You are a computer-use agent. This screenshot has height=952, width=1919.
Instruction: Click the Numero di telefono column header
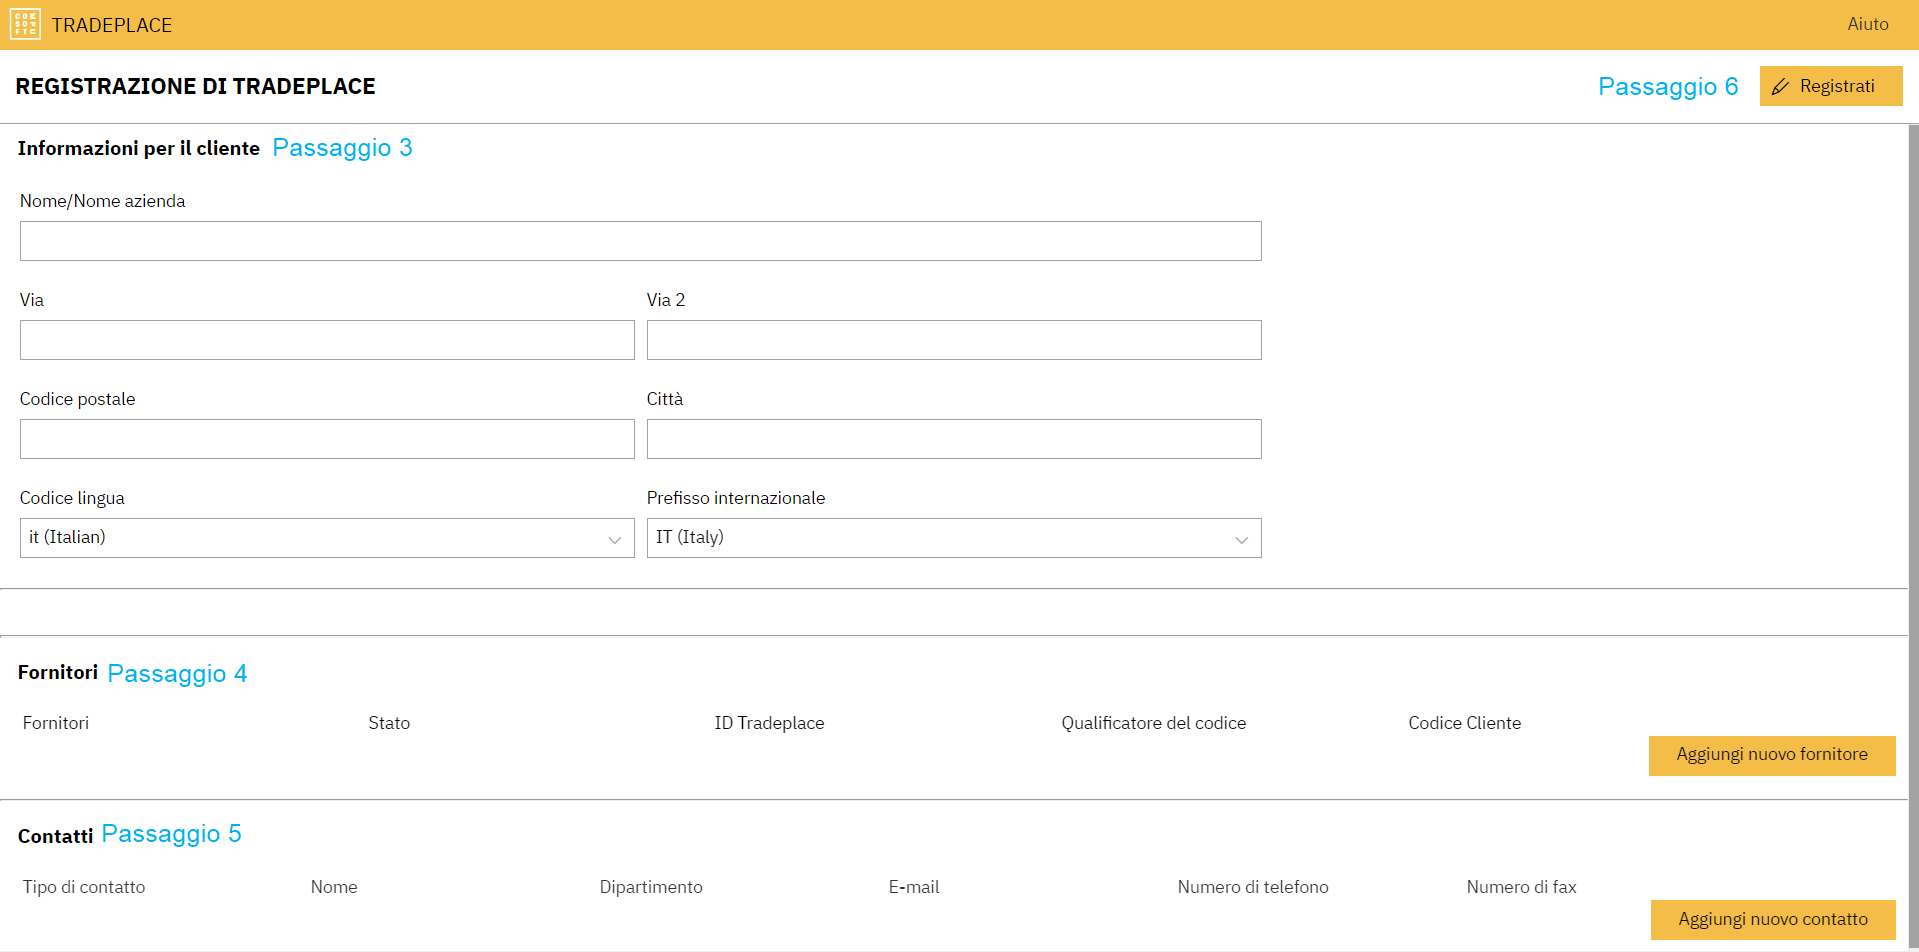(x=1252, y=887)
